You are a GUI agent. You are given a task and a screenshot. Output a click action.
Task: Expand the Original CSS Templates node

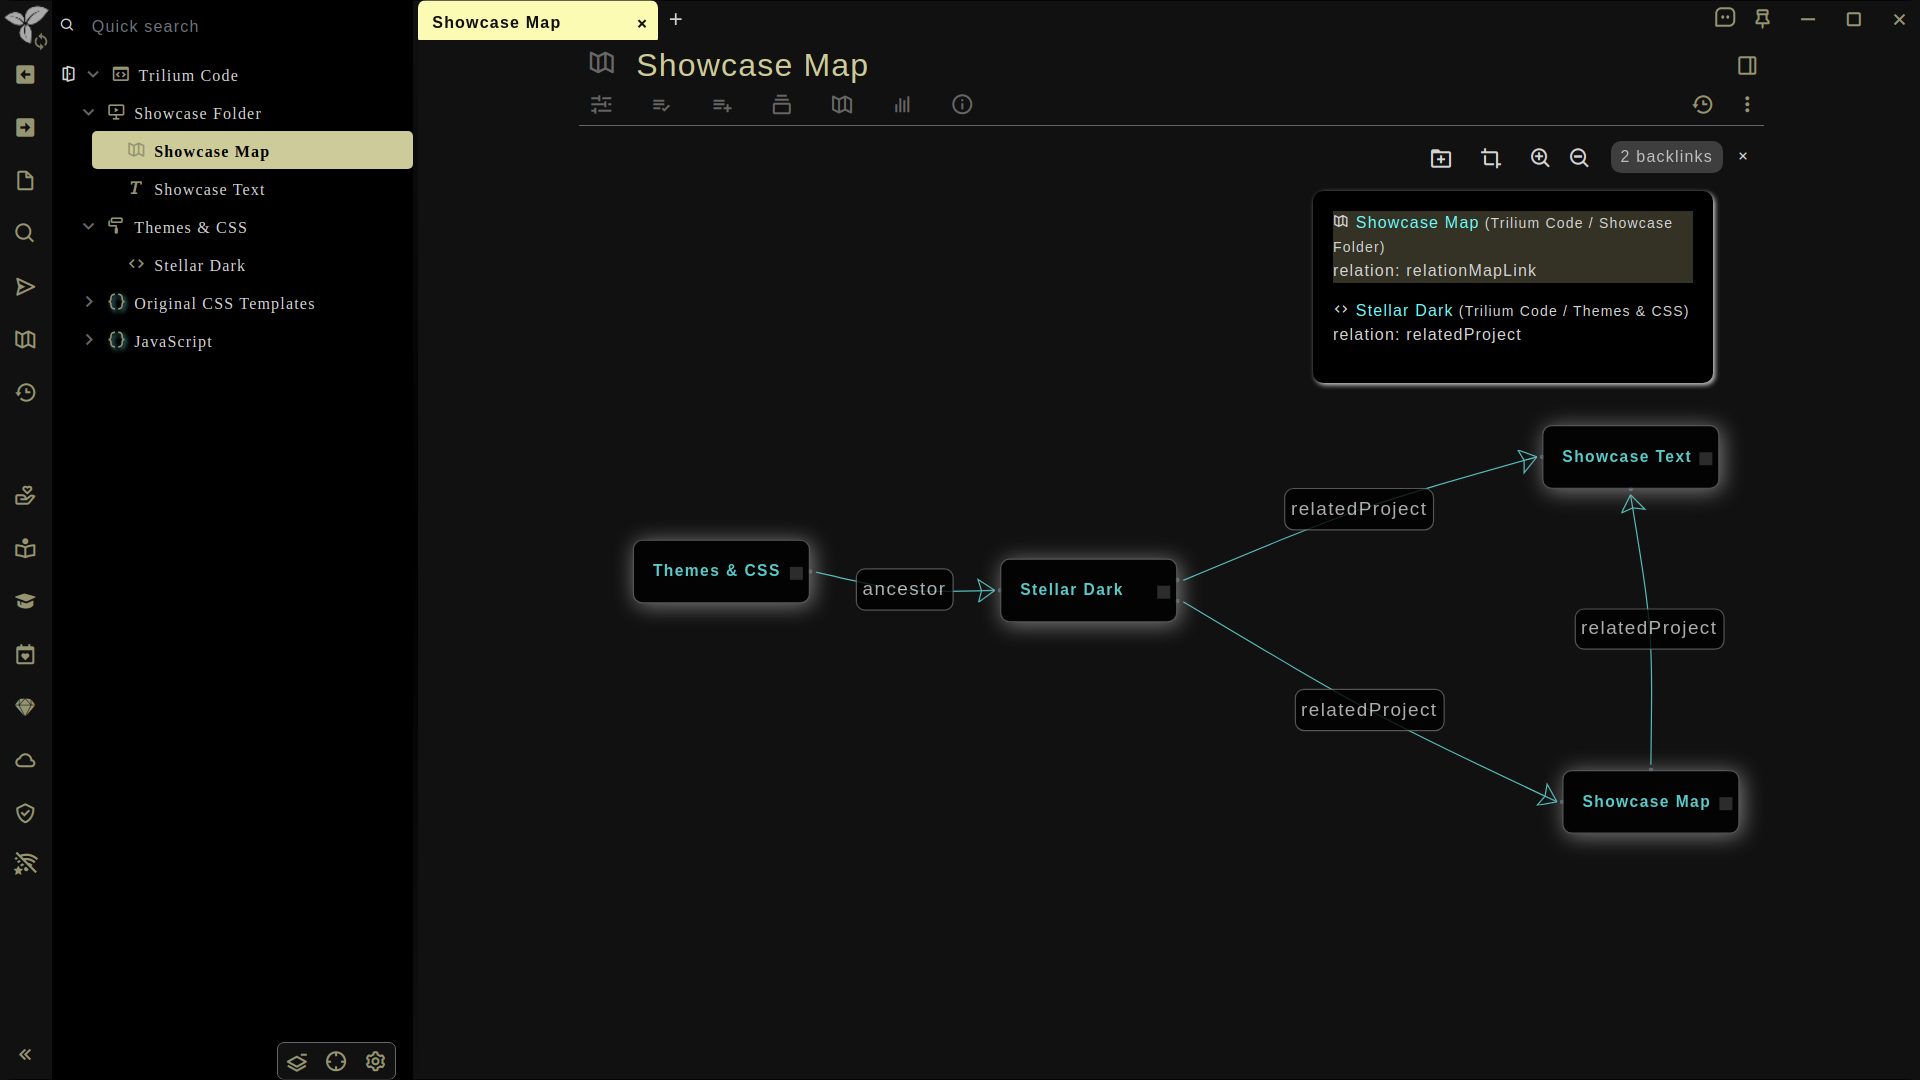pyautogui.click(x=89, y=302)
